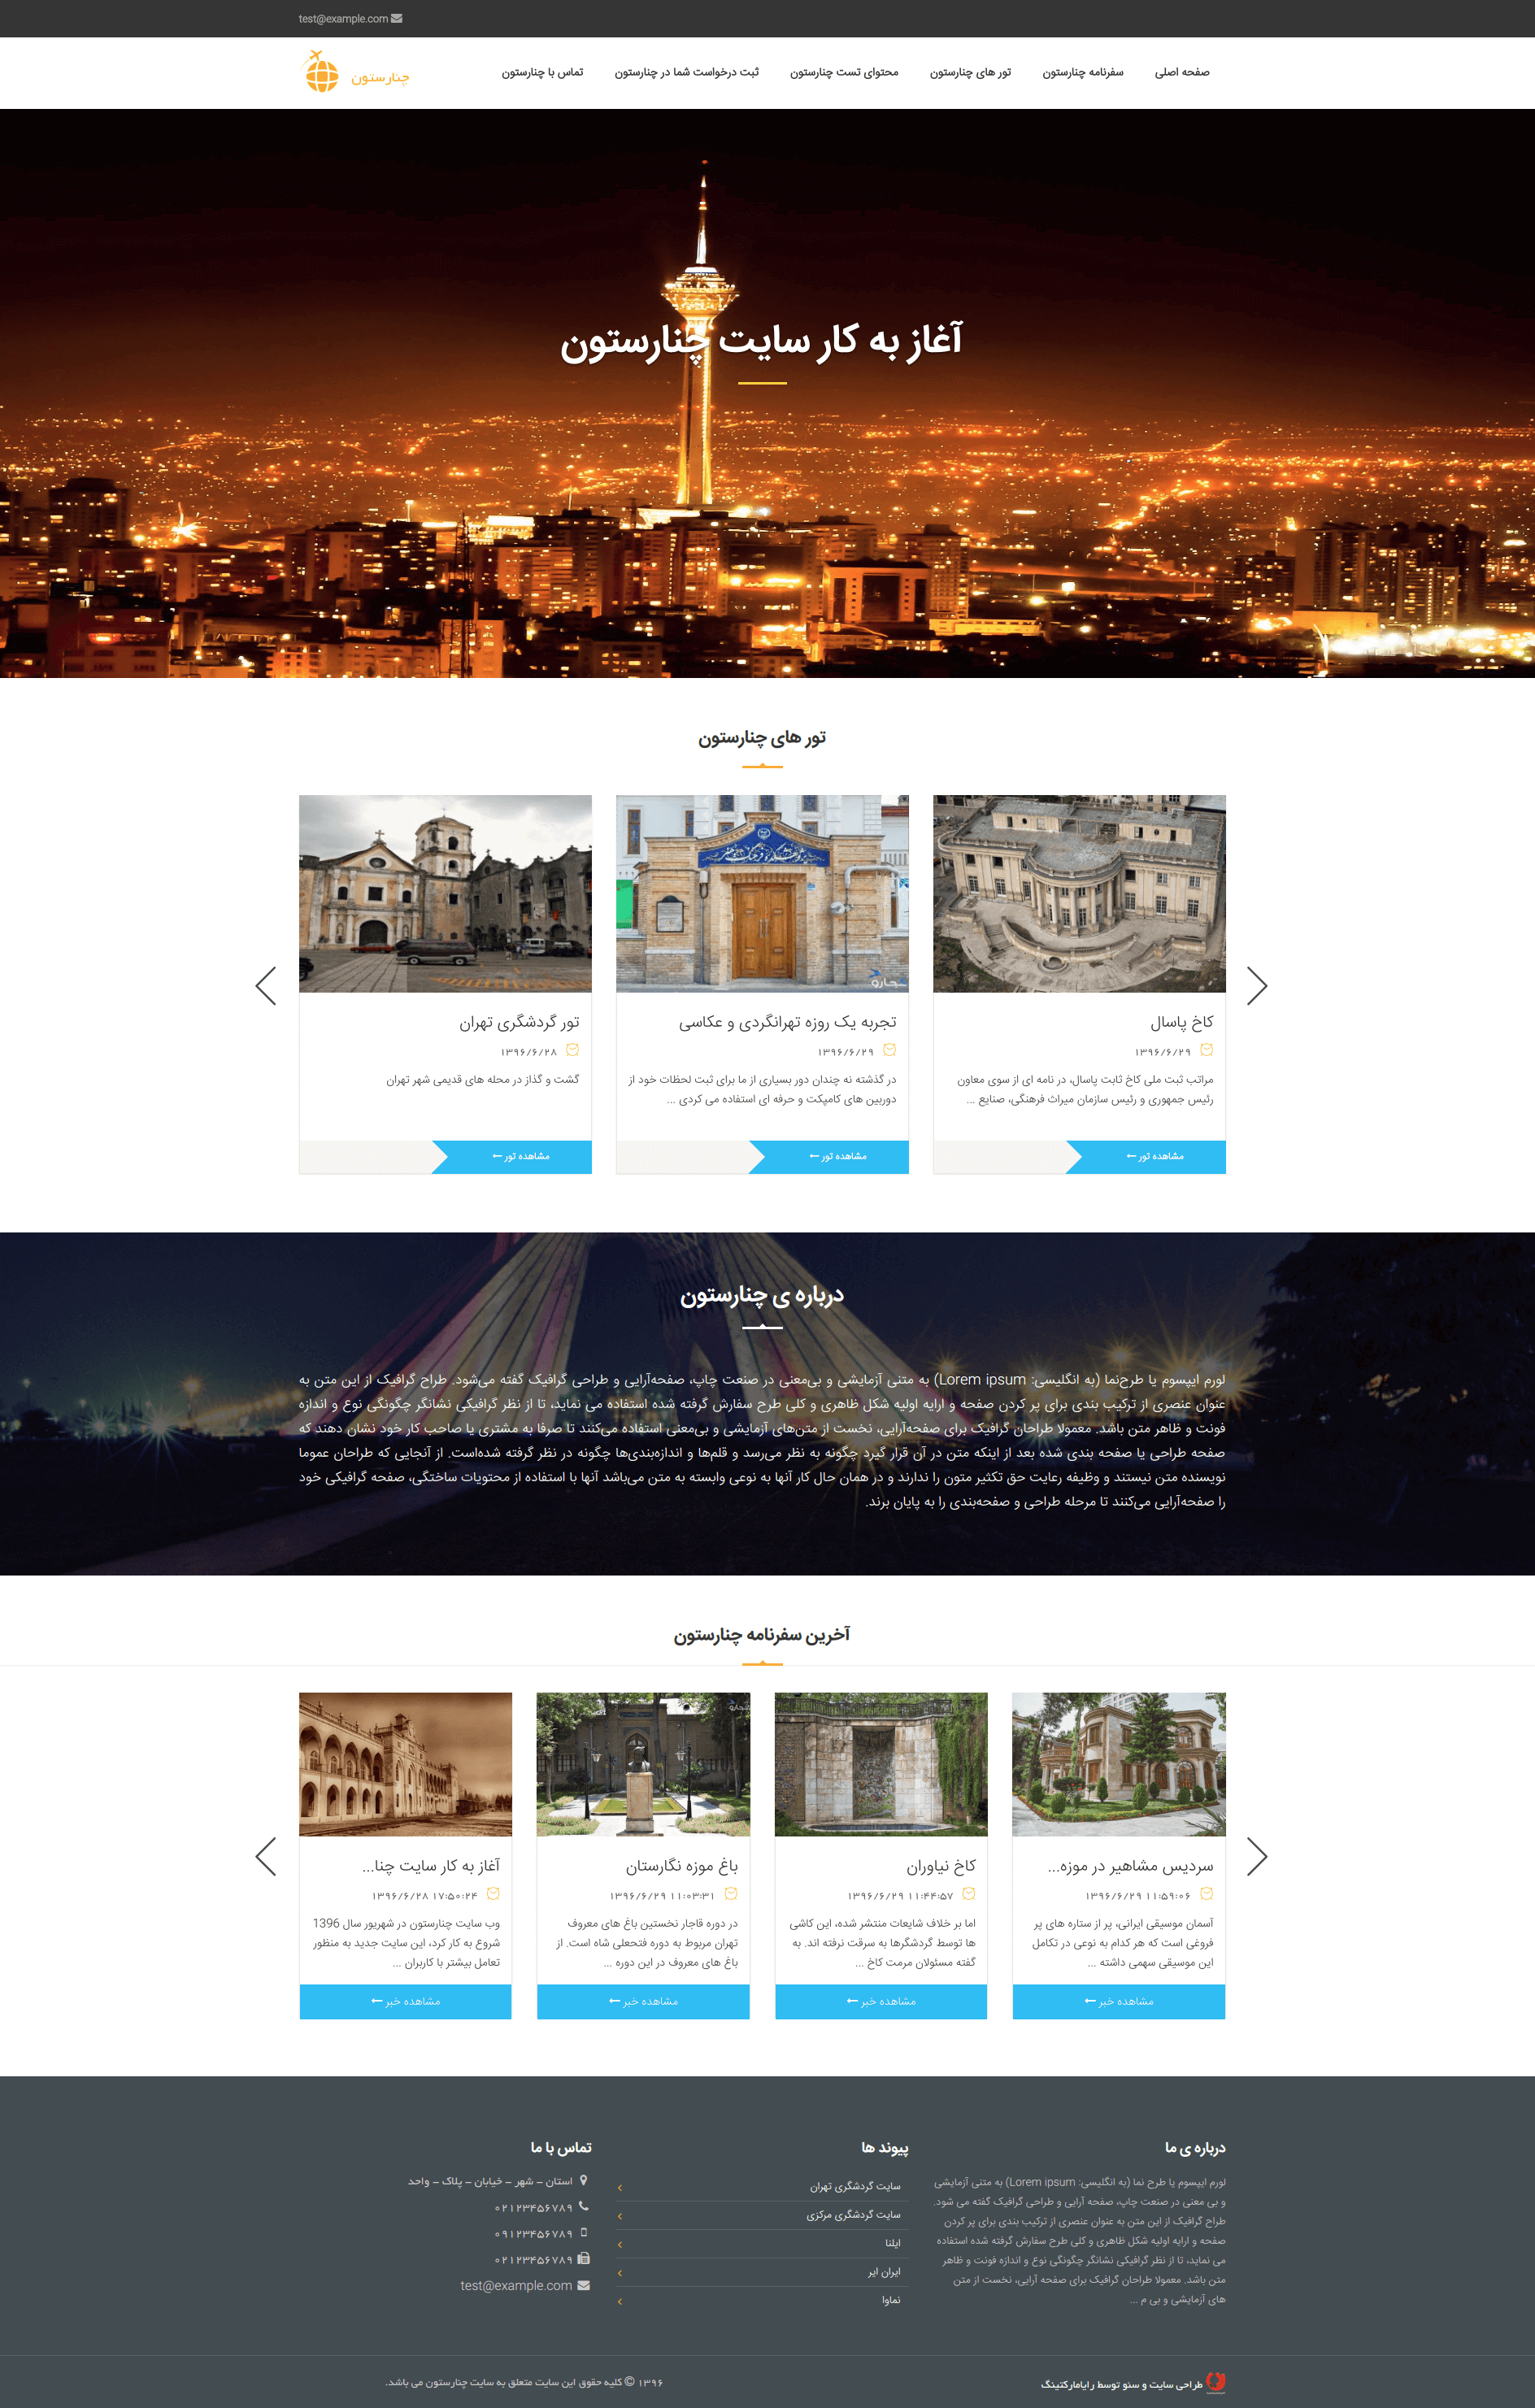Click clock icon on the کاخ نیاوران post
The height and width of the screenshot is (2408, 1535).
(x=968, y=1894)
